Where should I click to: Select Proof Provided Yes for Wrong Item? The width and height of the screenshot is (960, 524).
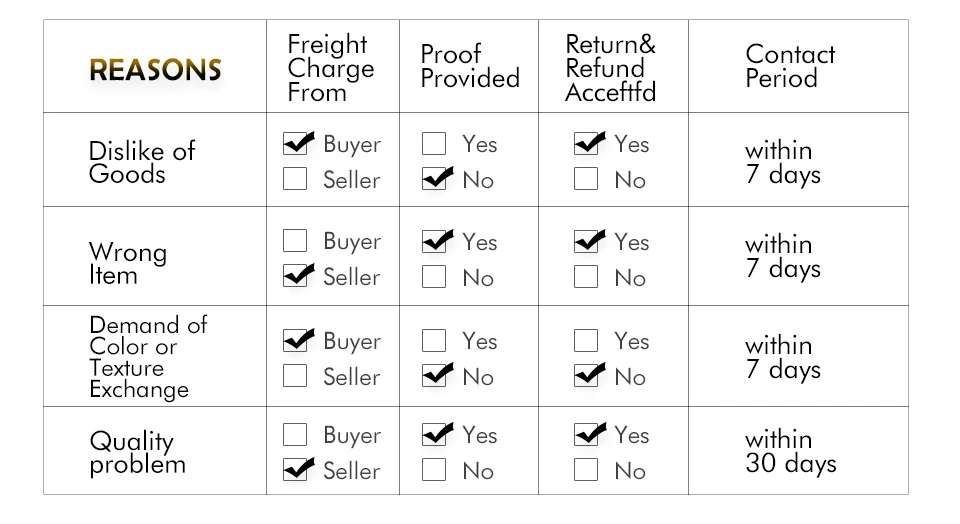tap(434, 241)
